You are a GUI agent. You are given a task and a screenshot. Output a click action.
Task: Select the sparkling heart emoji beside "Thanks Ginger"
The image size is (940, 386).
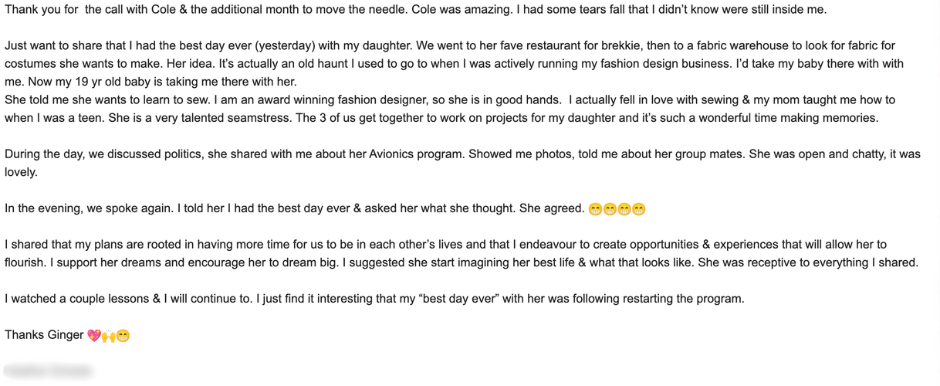coord(94,336)
